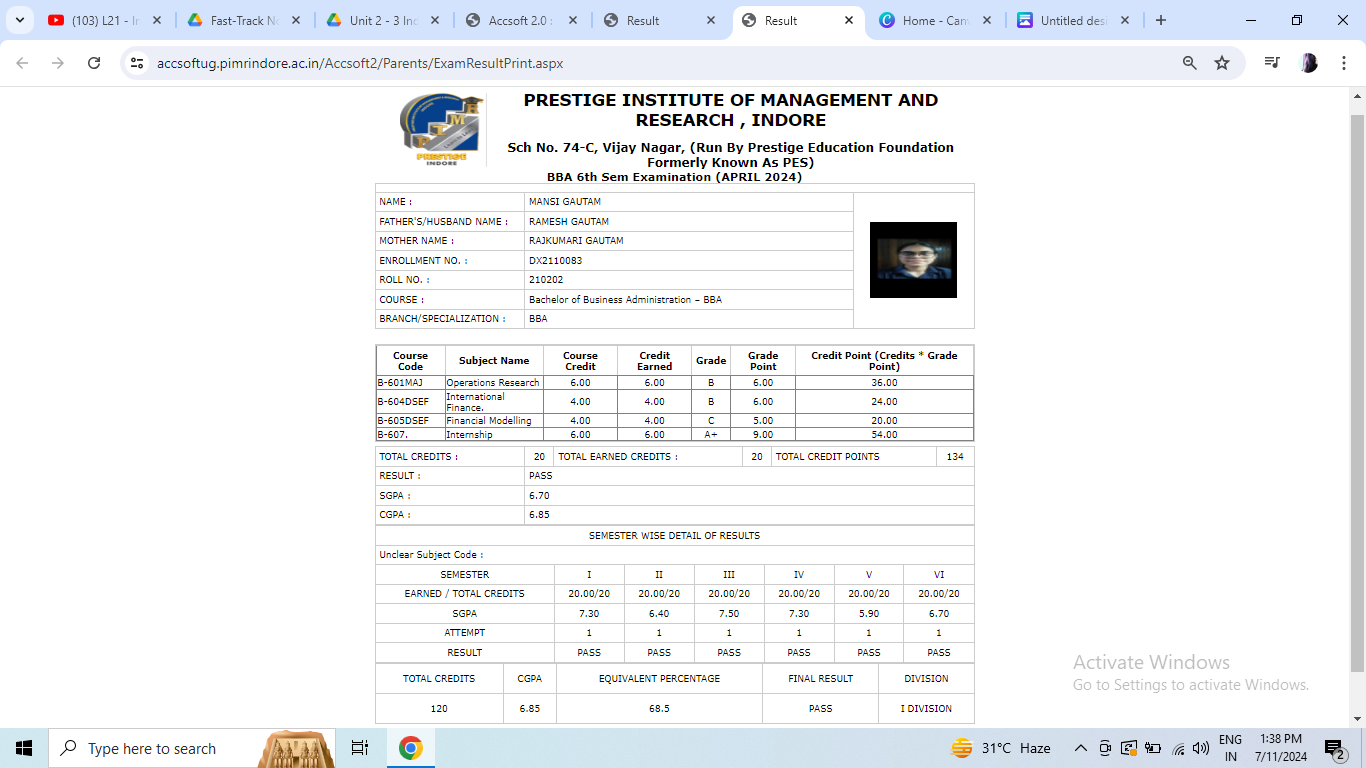
Task: Click the browser back arrow
Action: (23, 63)
